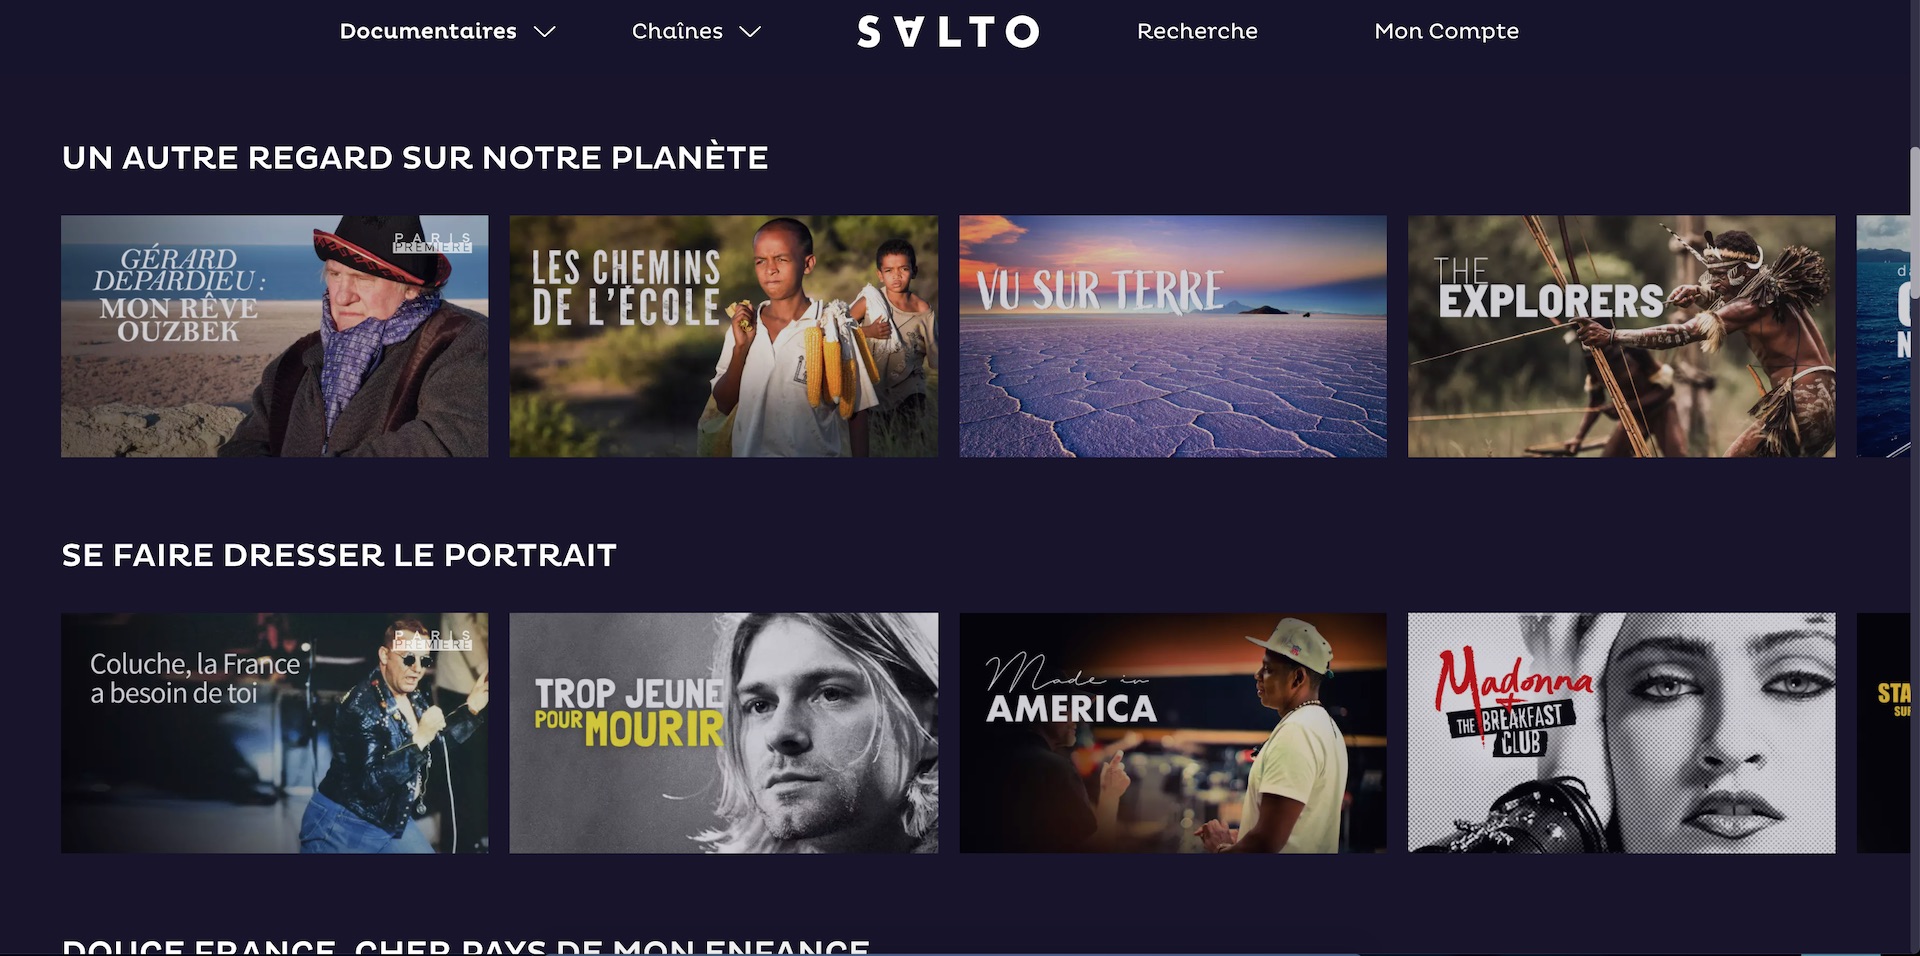Expand the Chaînes dropdown chevron
This screenshot has width=1920, height=956.
tap(750, 32)
